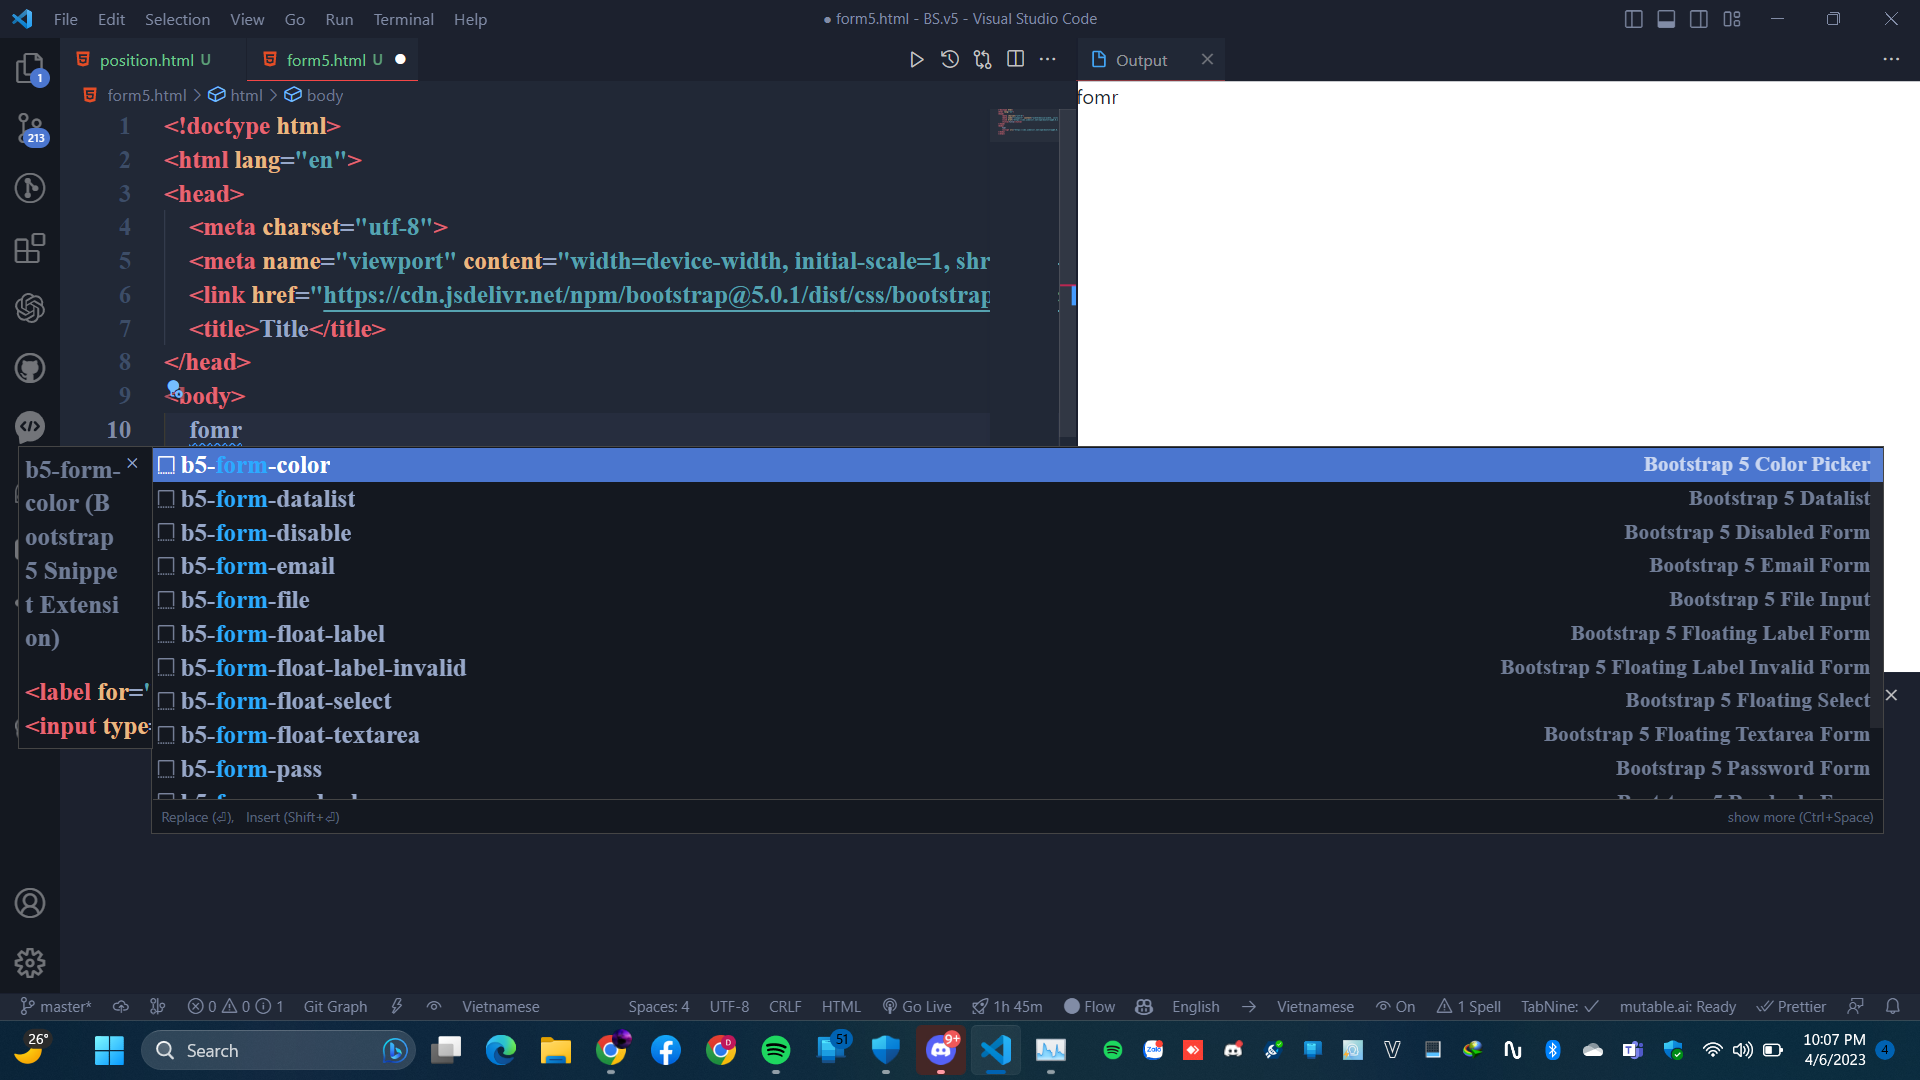
Task: Open the Terminal menu
Action: 403,19
